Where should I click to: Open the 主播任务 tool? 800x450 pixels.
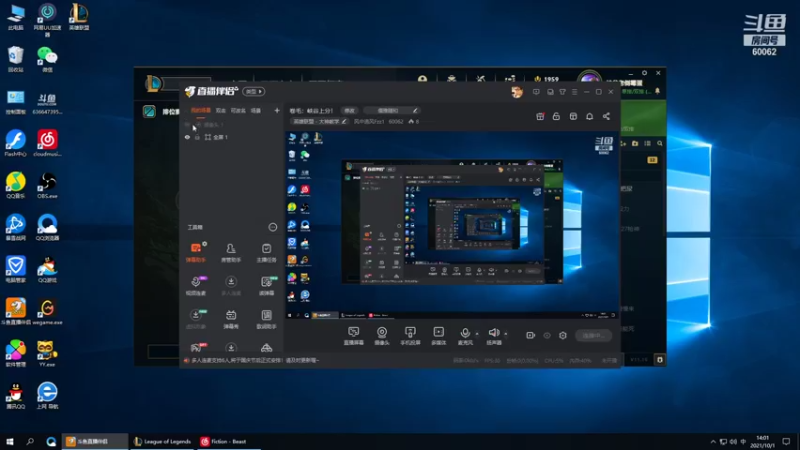tap(266, 253)
